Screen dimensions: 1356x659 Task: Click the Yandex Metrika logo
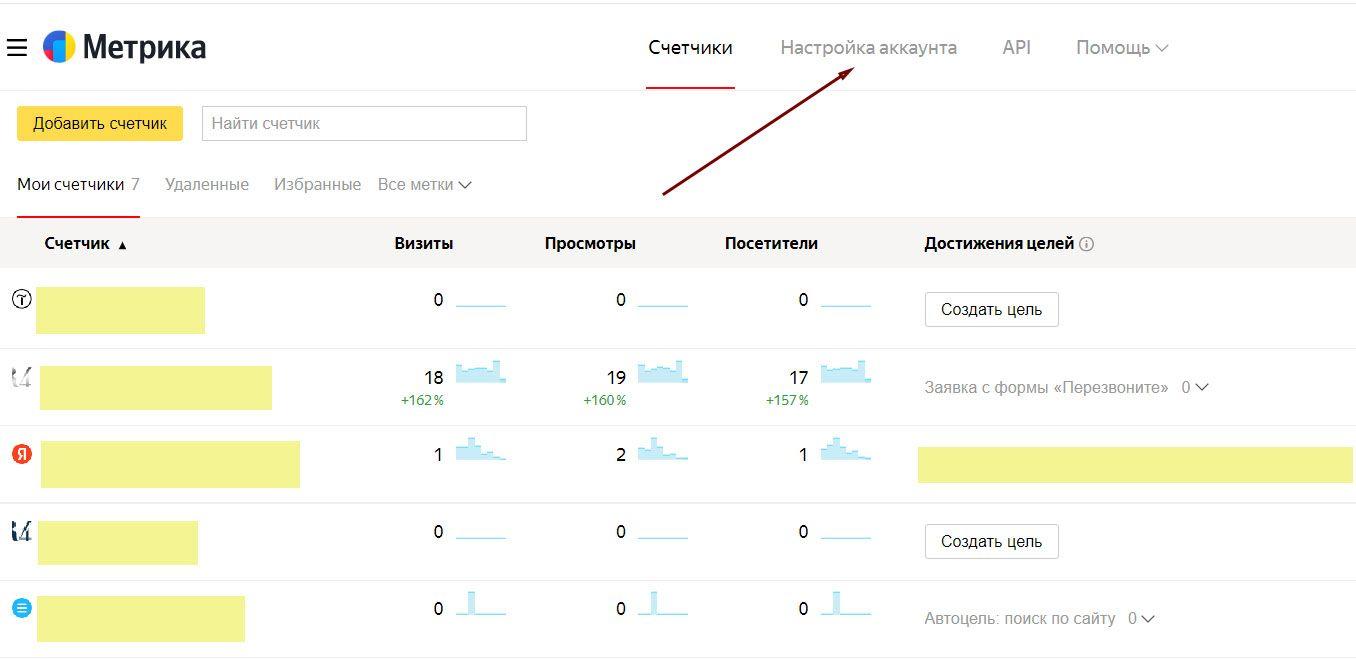point(125,47)
